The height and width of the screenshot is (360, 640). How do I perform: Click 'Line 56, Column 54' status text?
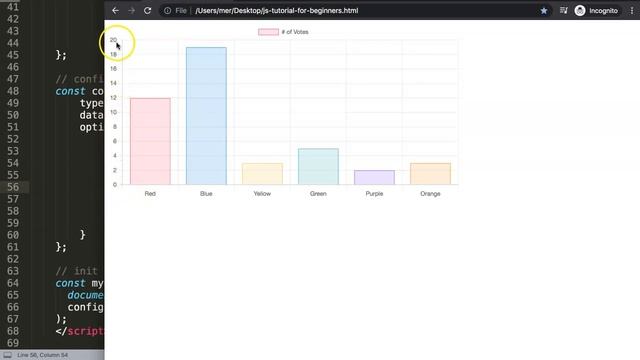pos(42,355)
